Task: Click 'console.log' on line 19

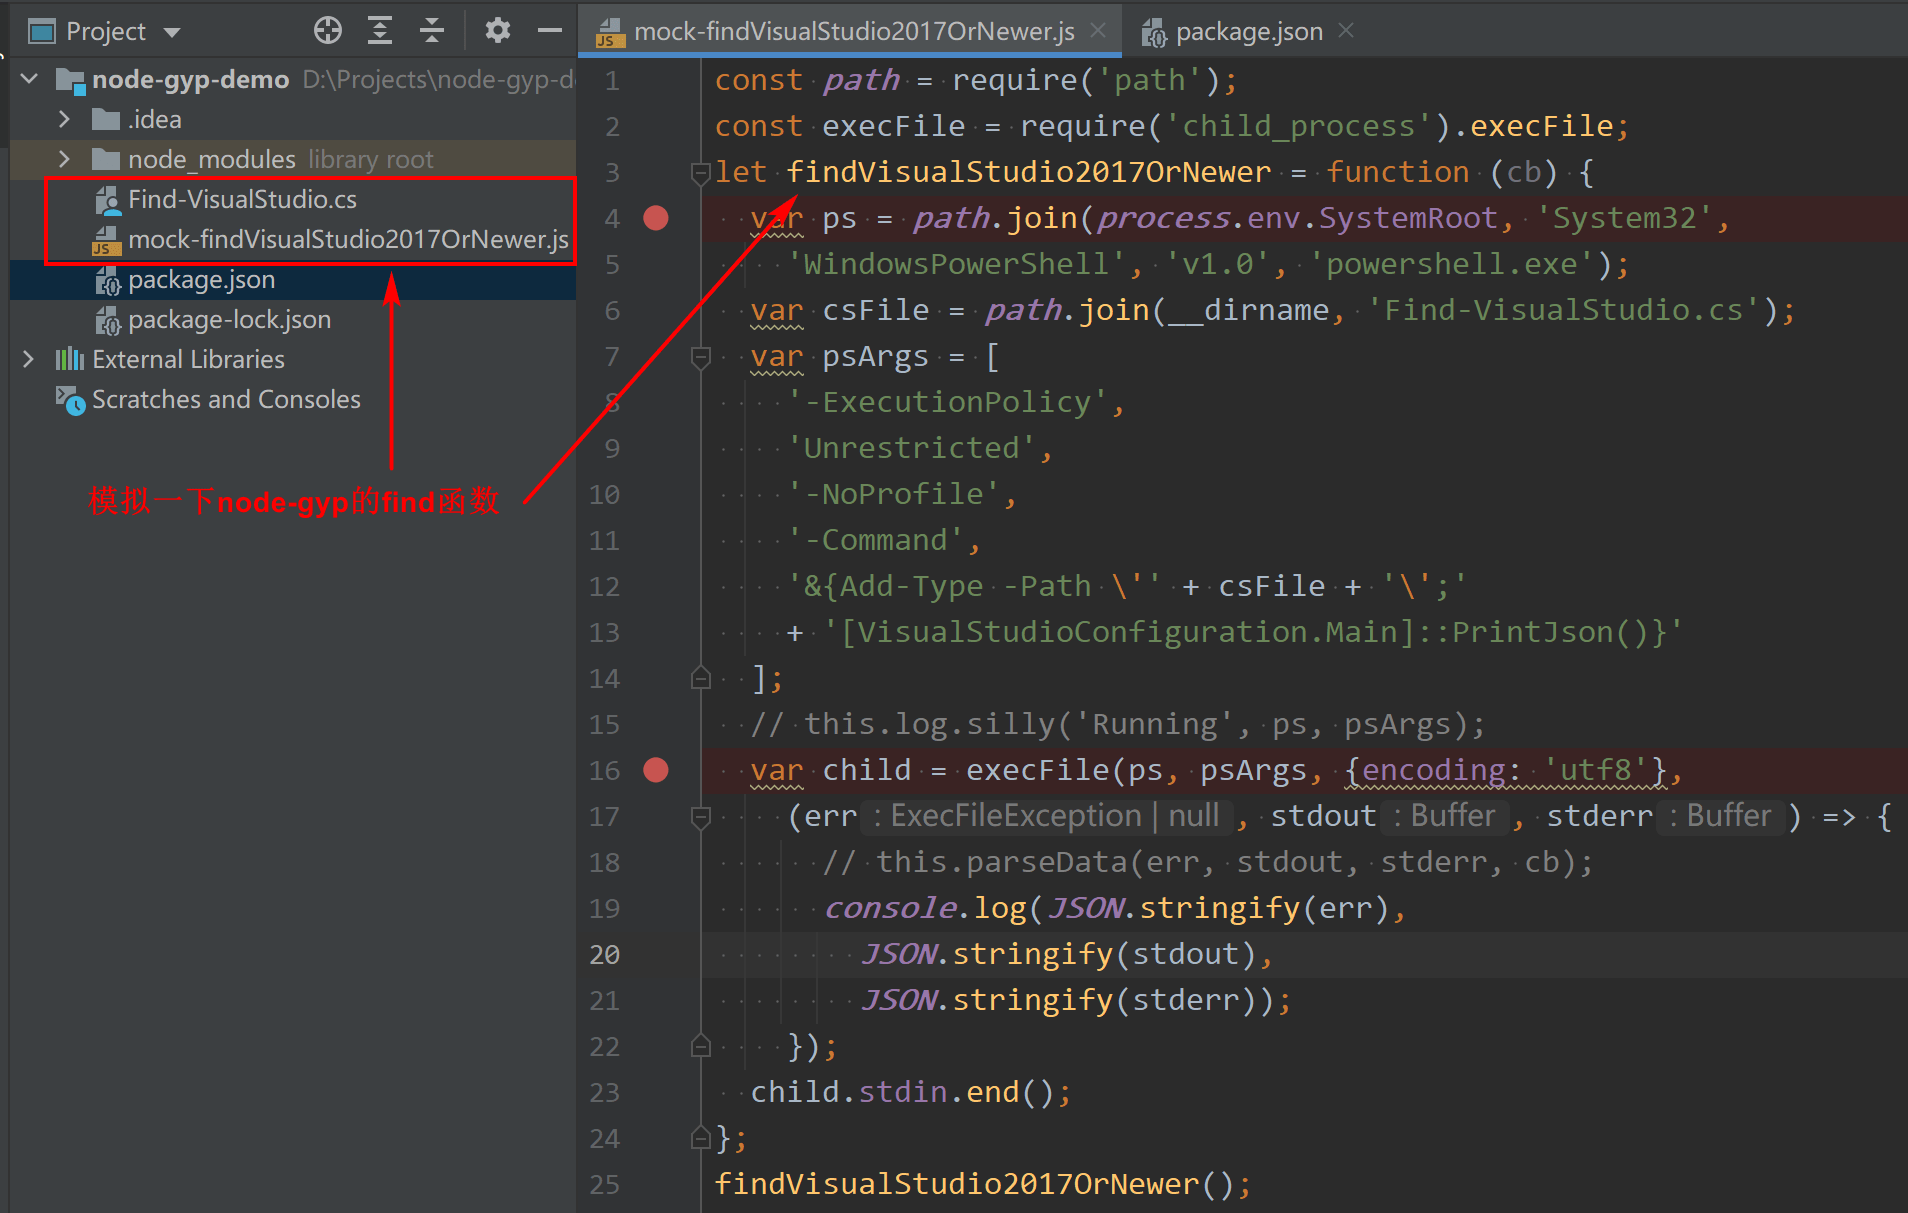Action: (x=926, y=908)
